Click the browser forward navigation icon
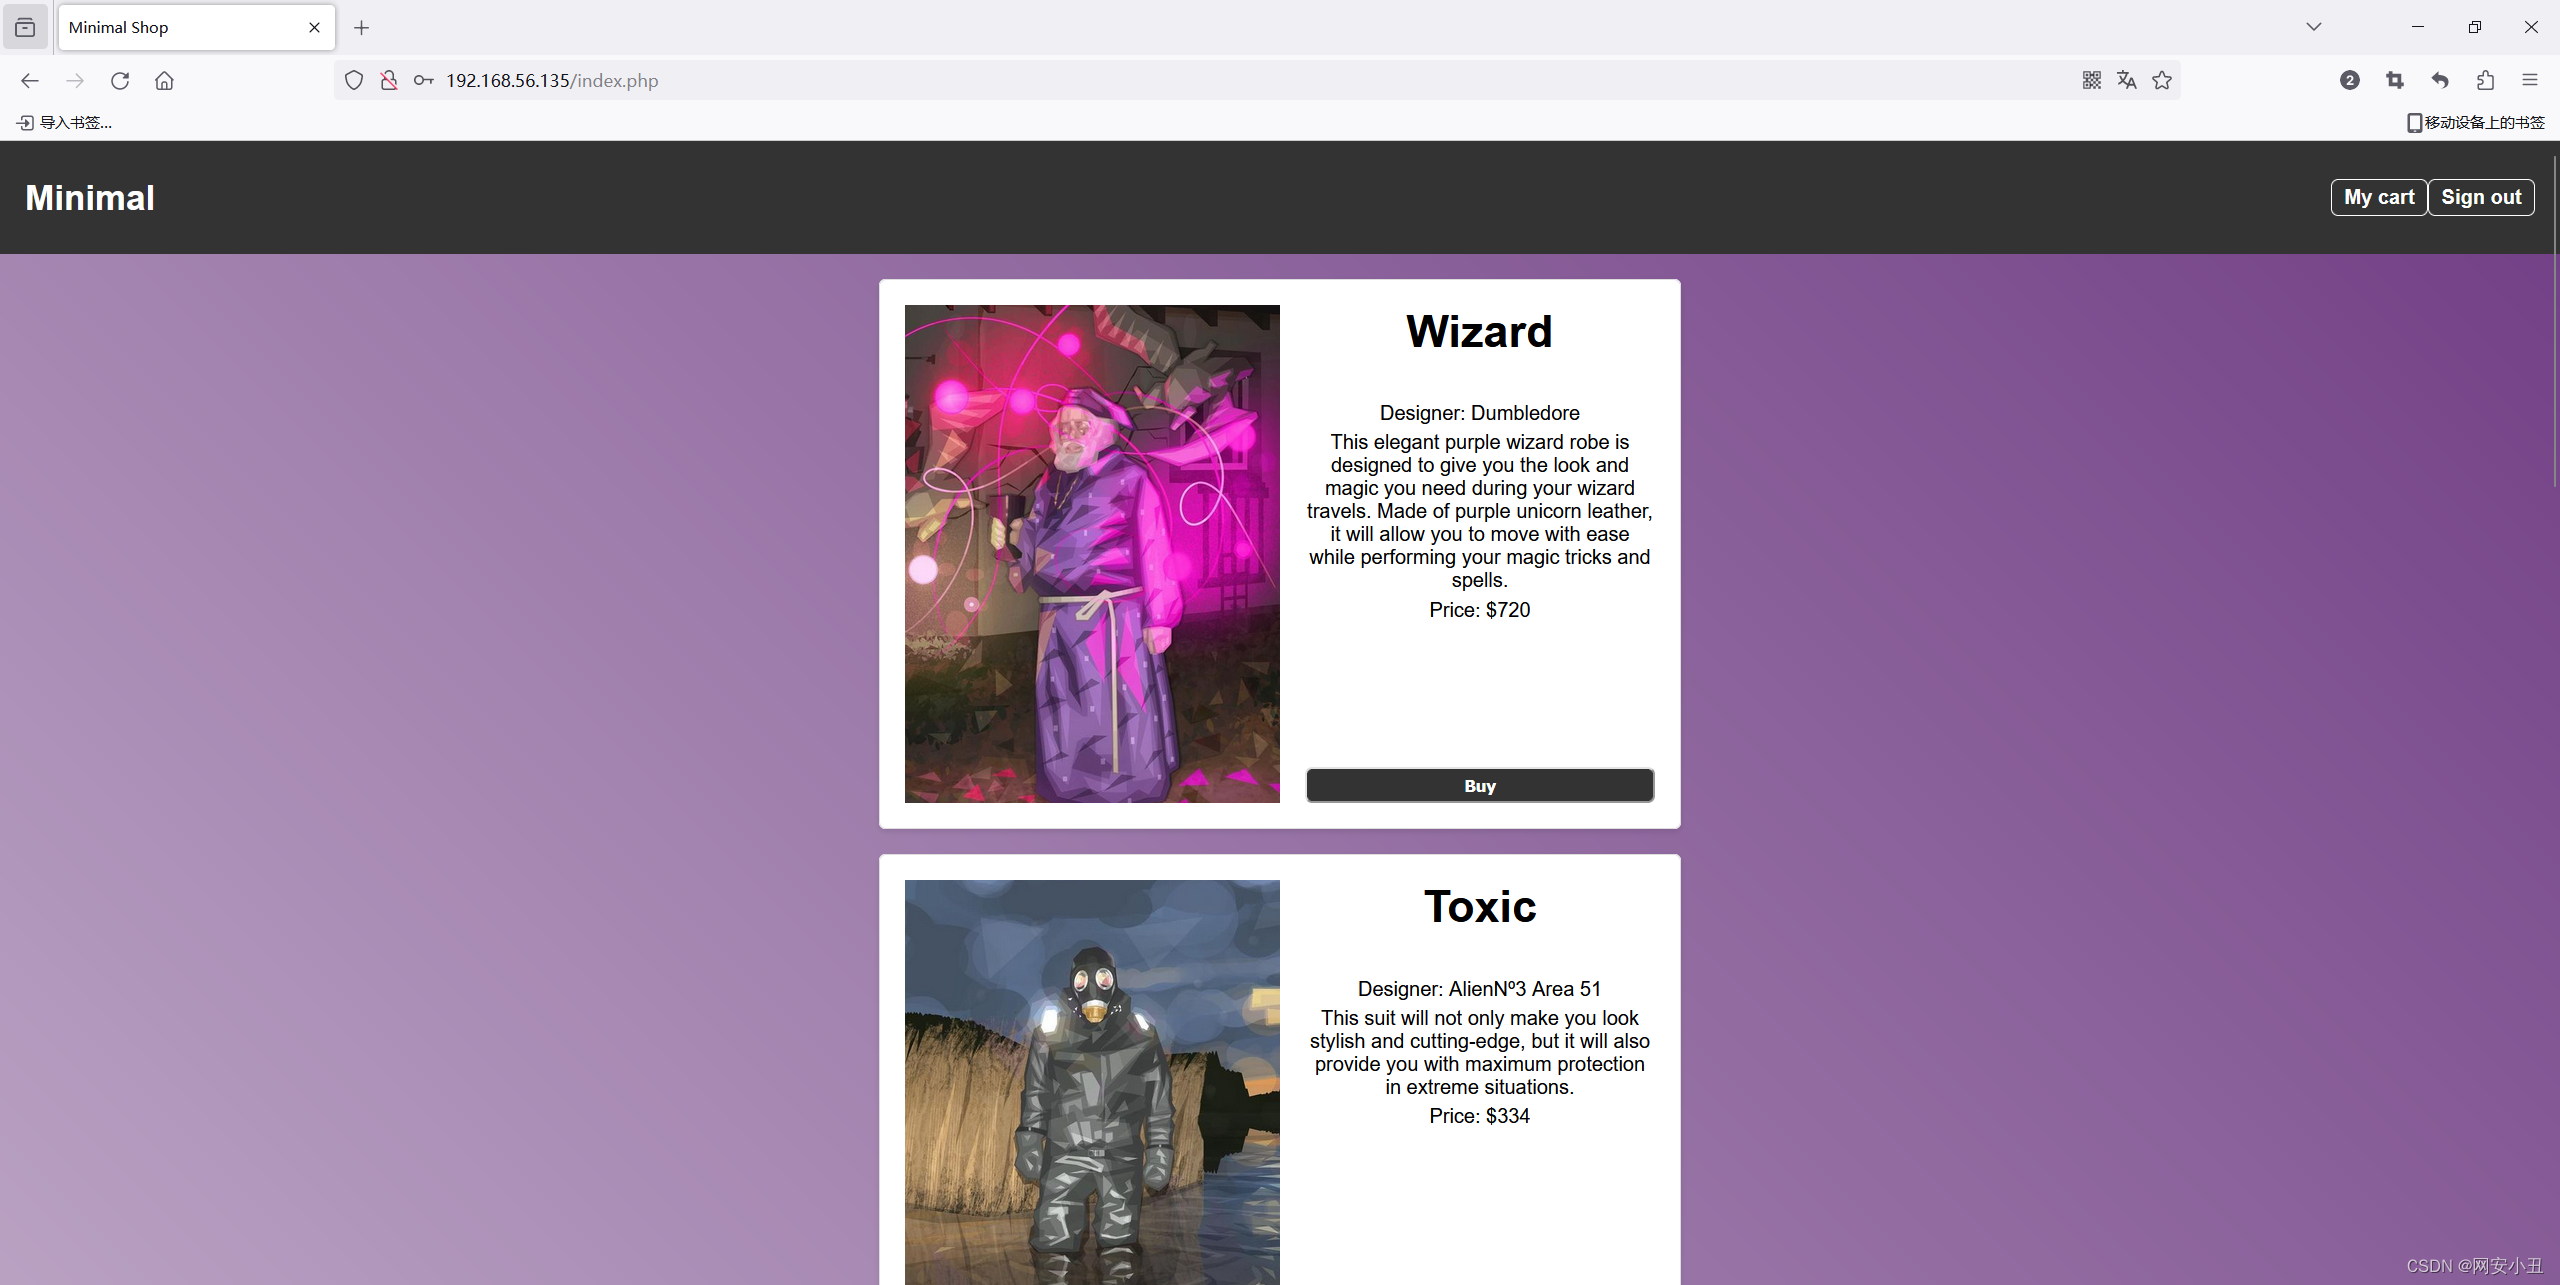The height and width of the screenshot is (1285, 2560). [75, 80]
